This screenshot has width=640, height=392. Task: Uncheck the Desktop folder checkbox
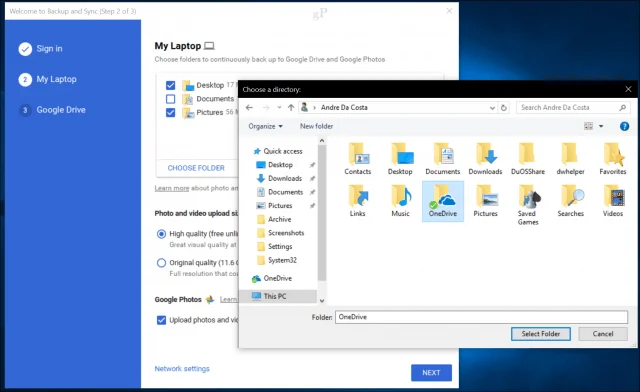171,85
